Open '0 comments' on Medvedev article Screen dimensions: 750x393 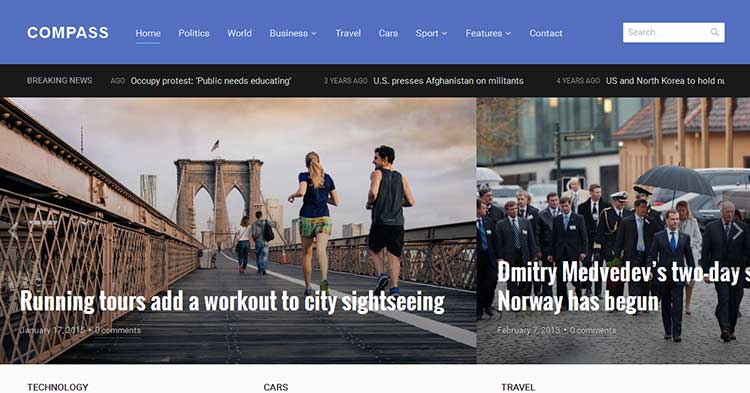click(593, 330)
